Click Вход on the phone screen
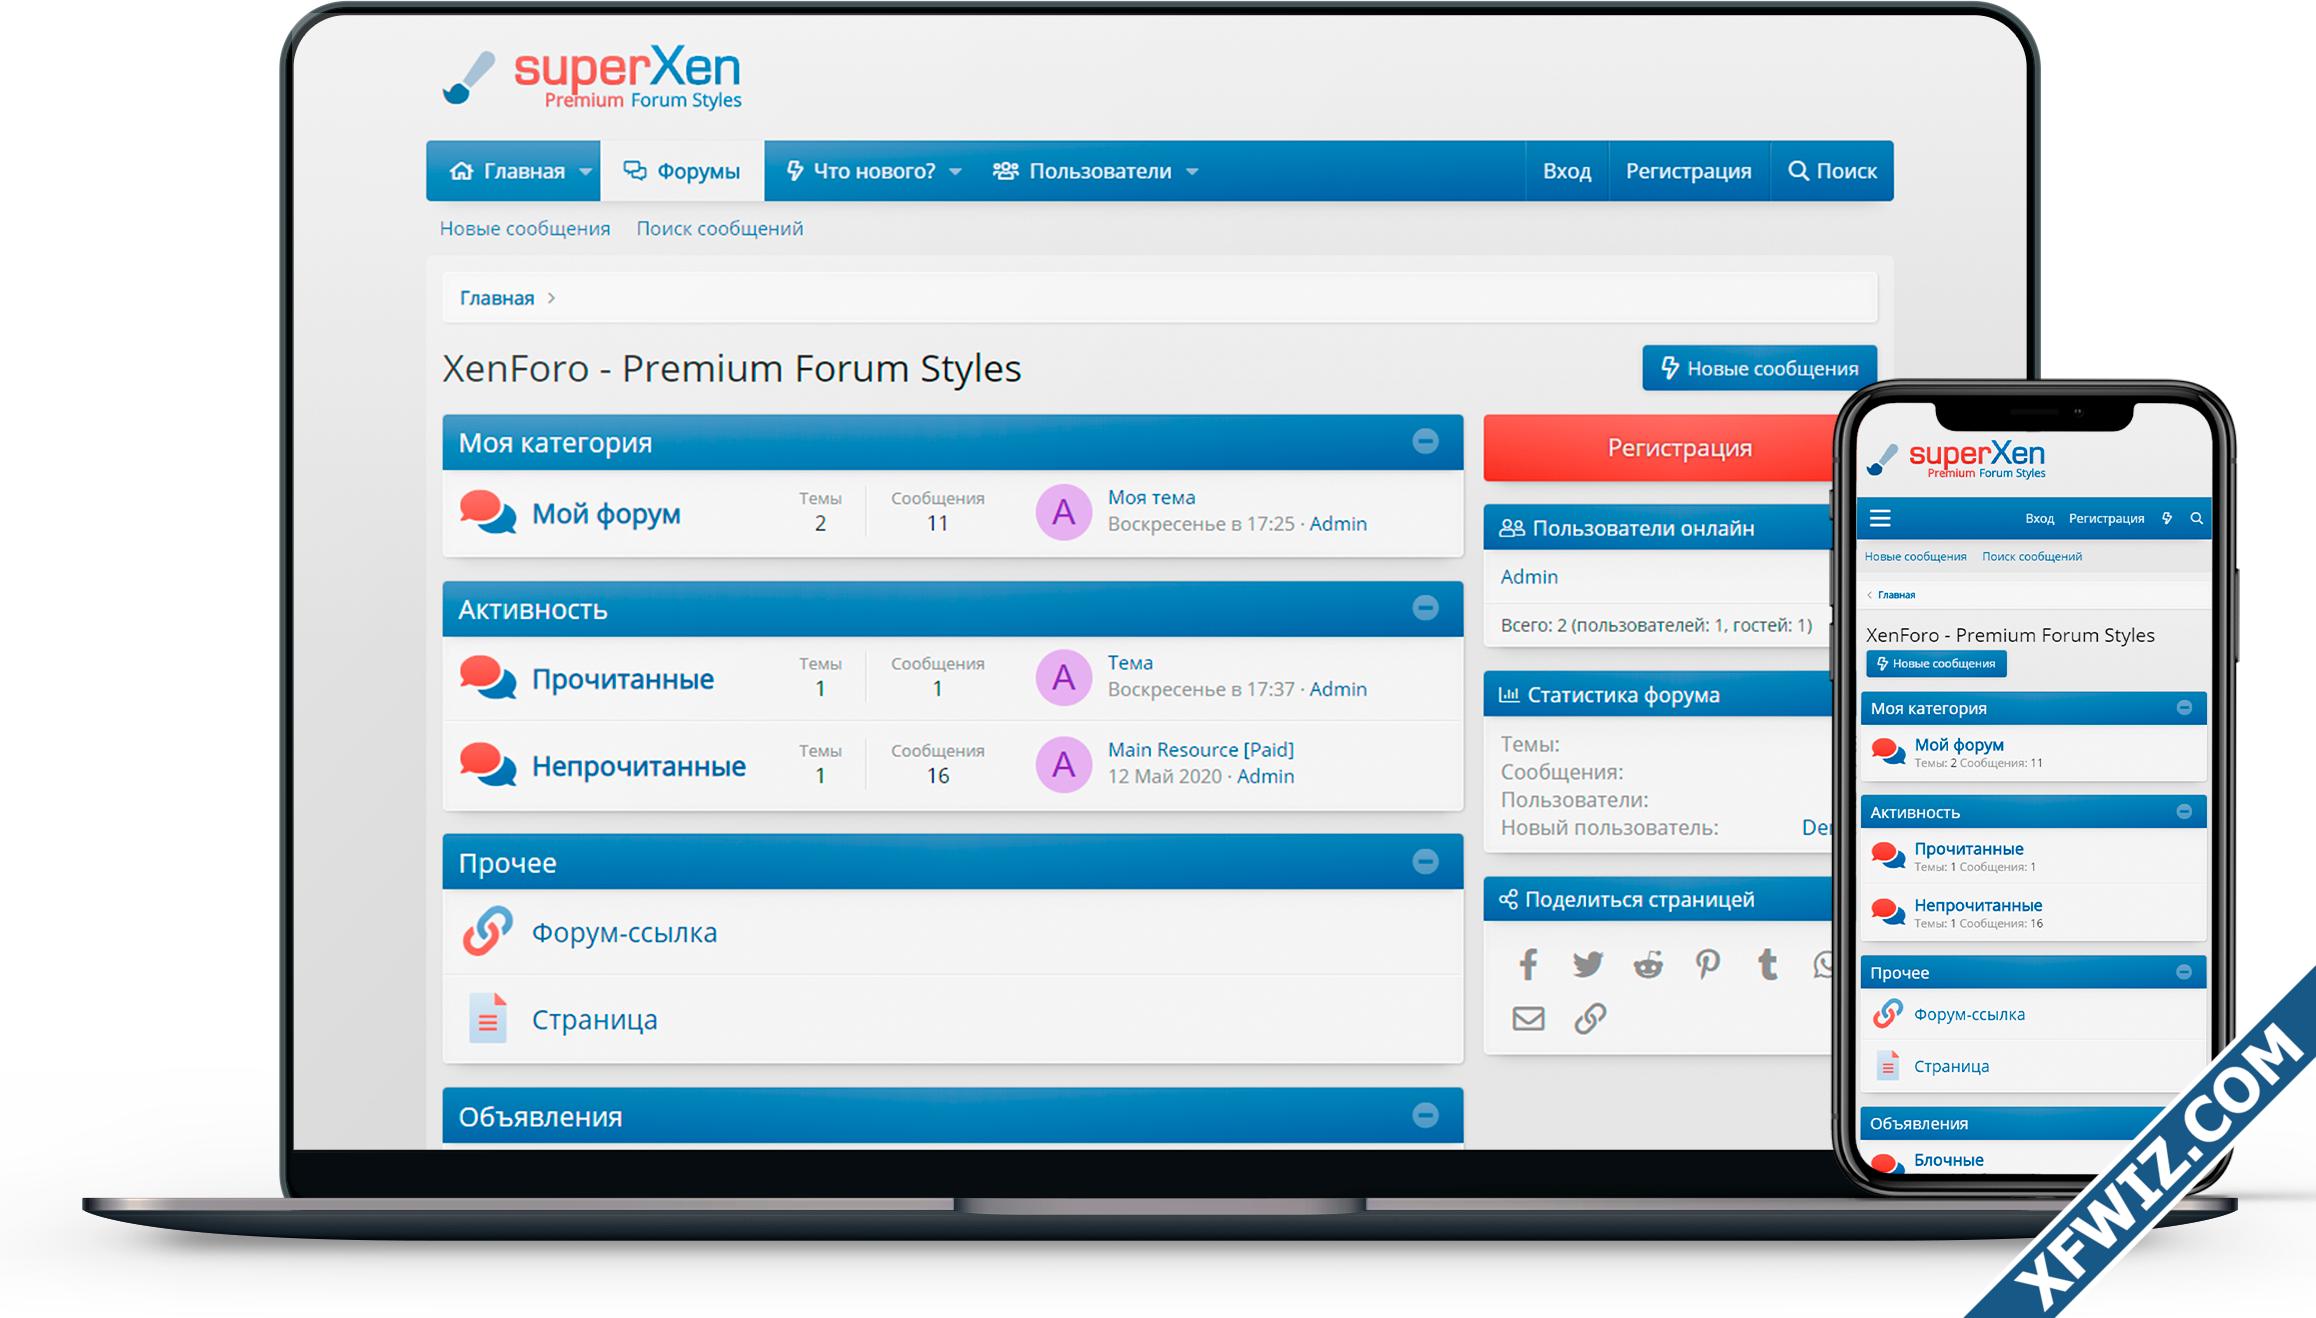 click(x=2039, y=518)
